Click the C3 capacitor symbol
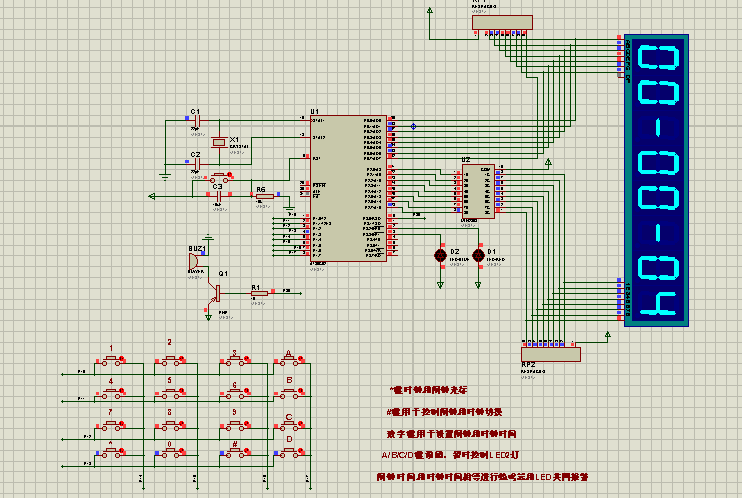Viewport: 742px width, 498px height. pos(219,196)
